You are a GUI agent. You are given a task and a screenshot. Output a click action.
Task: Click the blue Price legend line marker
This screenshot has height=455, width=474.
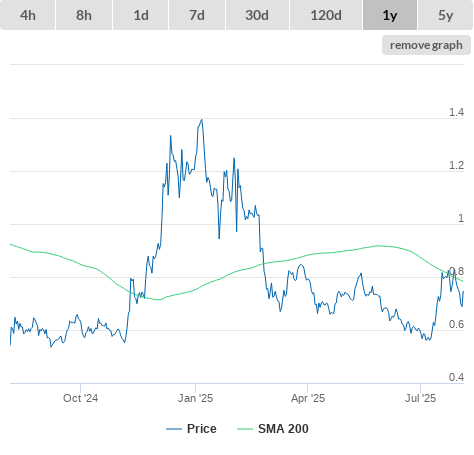174,429
